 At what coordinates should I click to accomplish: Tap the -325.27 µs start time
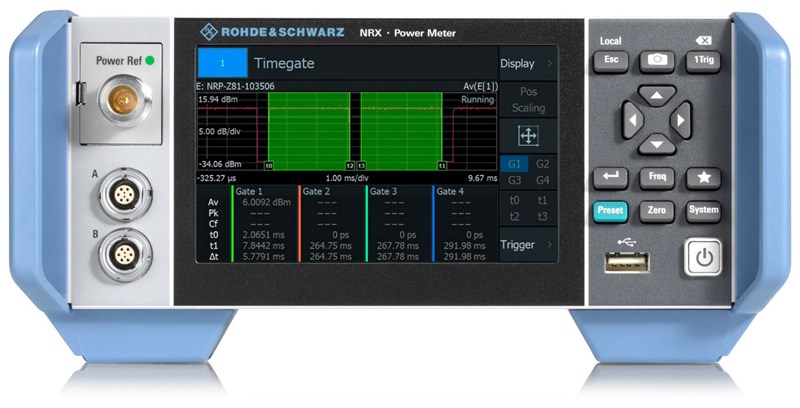(x=218, y=178)
